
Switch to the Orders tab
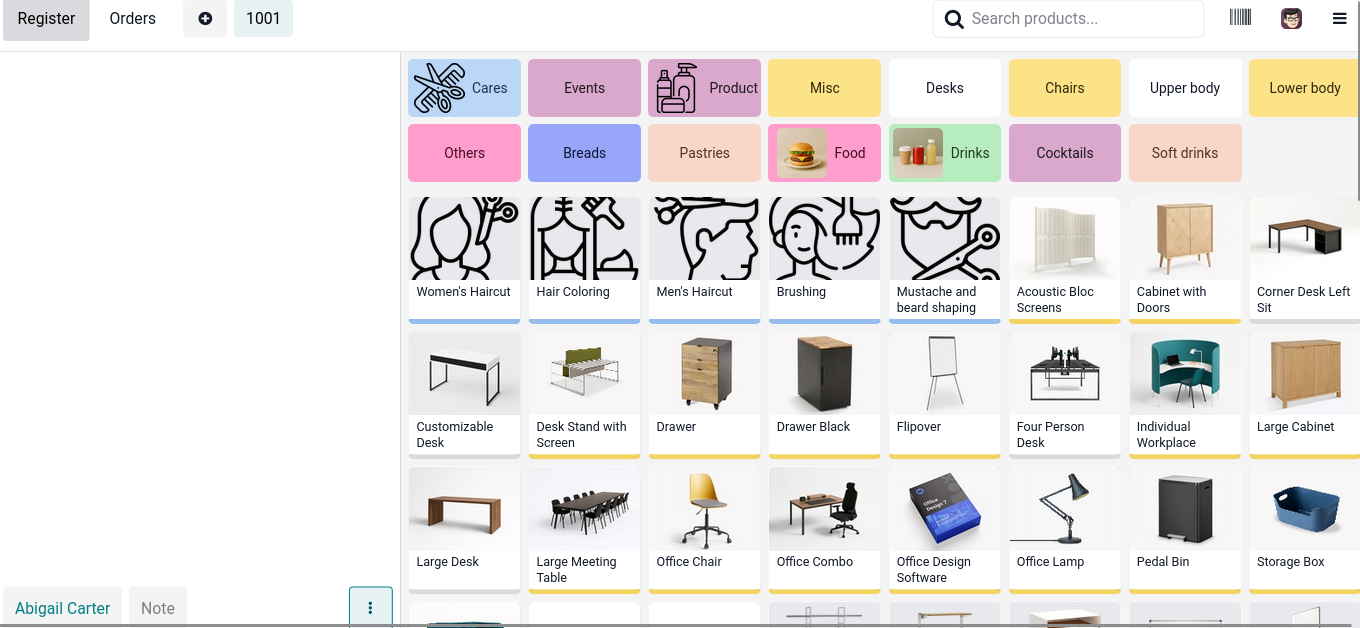click(x=133, y=18)
